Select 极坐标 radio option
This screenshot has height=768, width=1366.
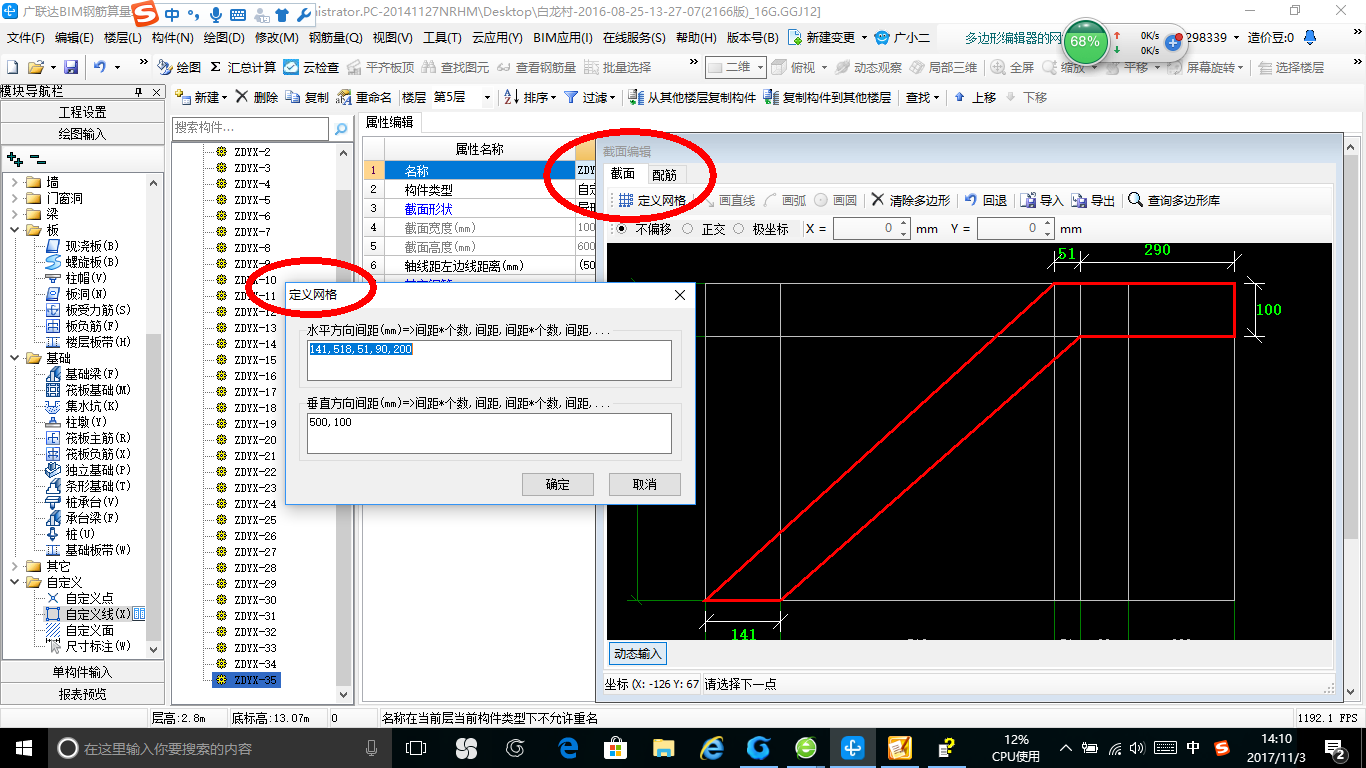click(739, 228)
